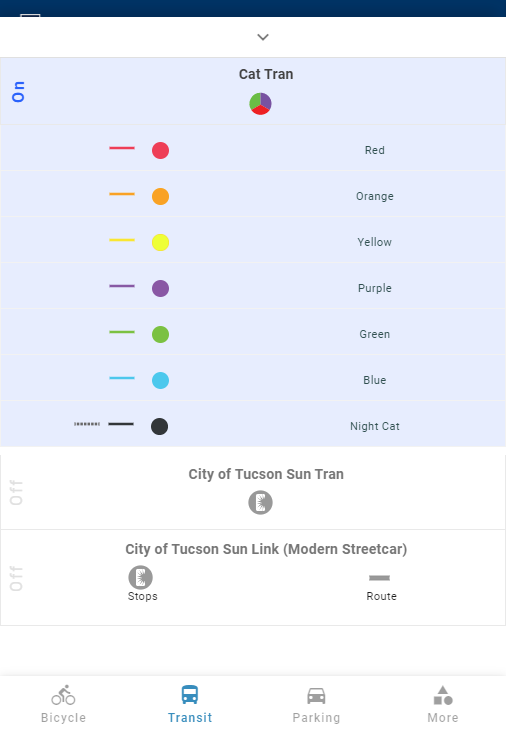This screenshot has height=732, width=506.
Task: Select the Orange route label
Action: pos(375,196)
